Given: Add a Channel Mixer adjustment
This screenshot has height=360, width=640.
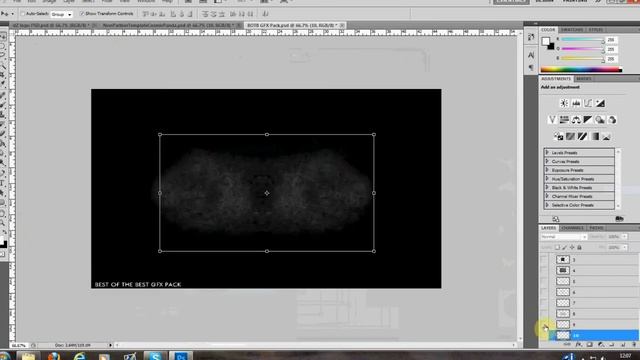Looking at the screenshot, I should tap(612, 120).
